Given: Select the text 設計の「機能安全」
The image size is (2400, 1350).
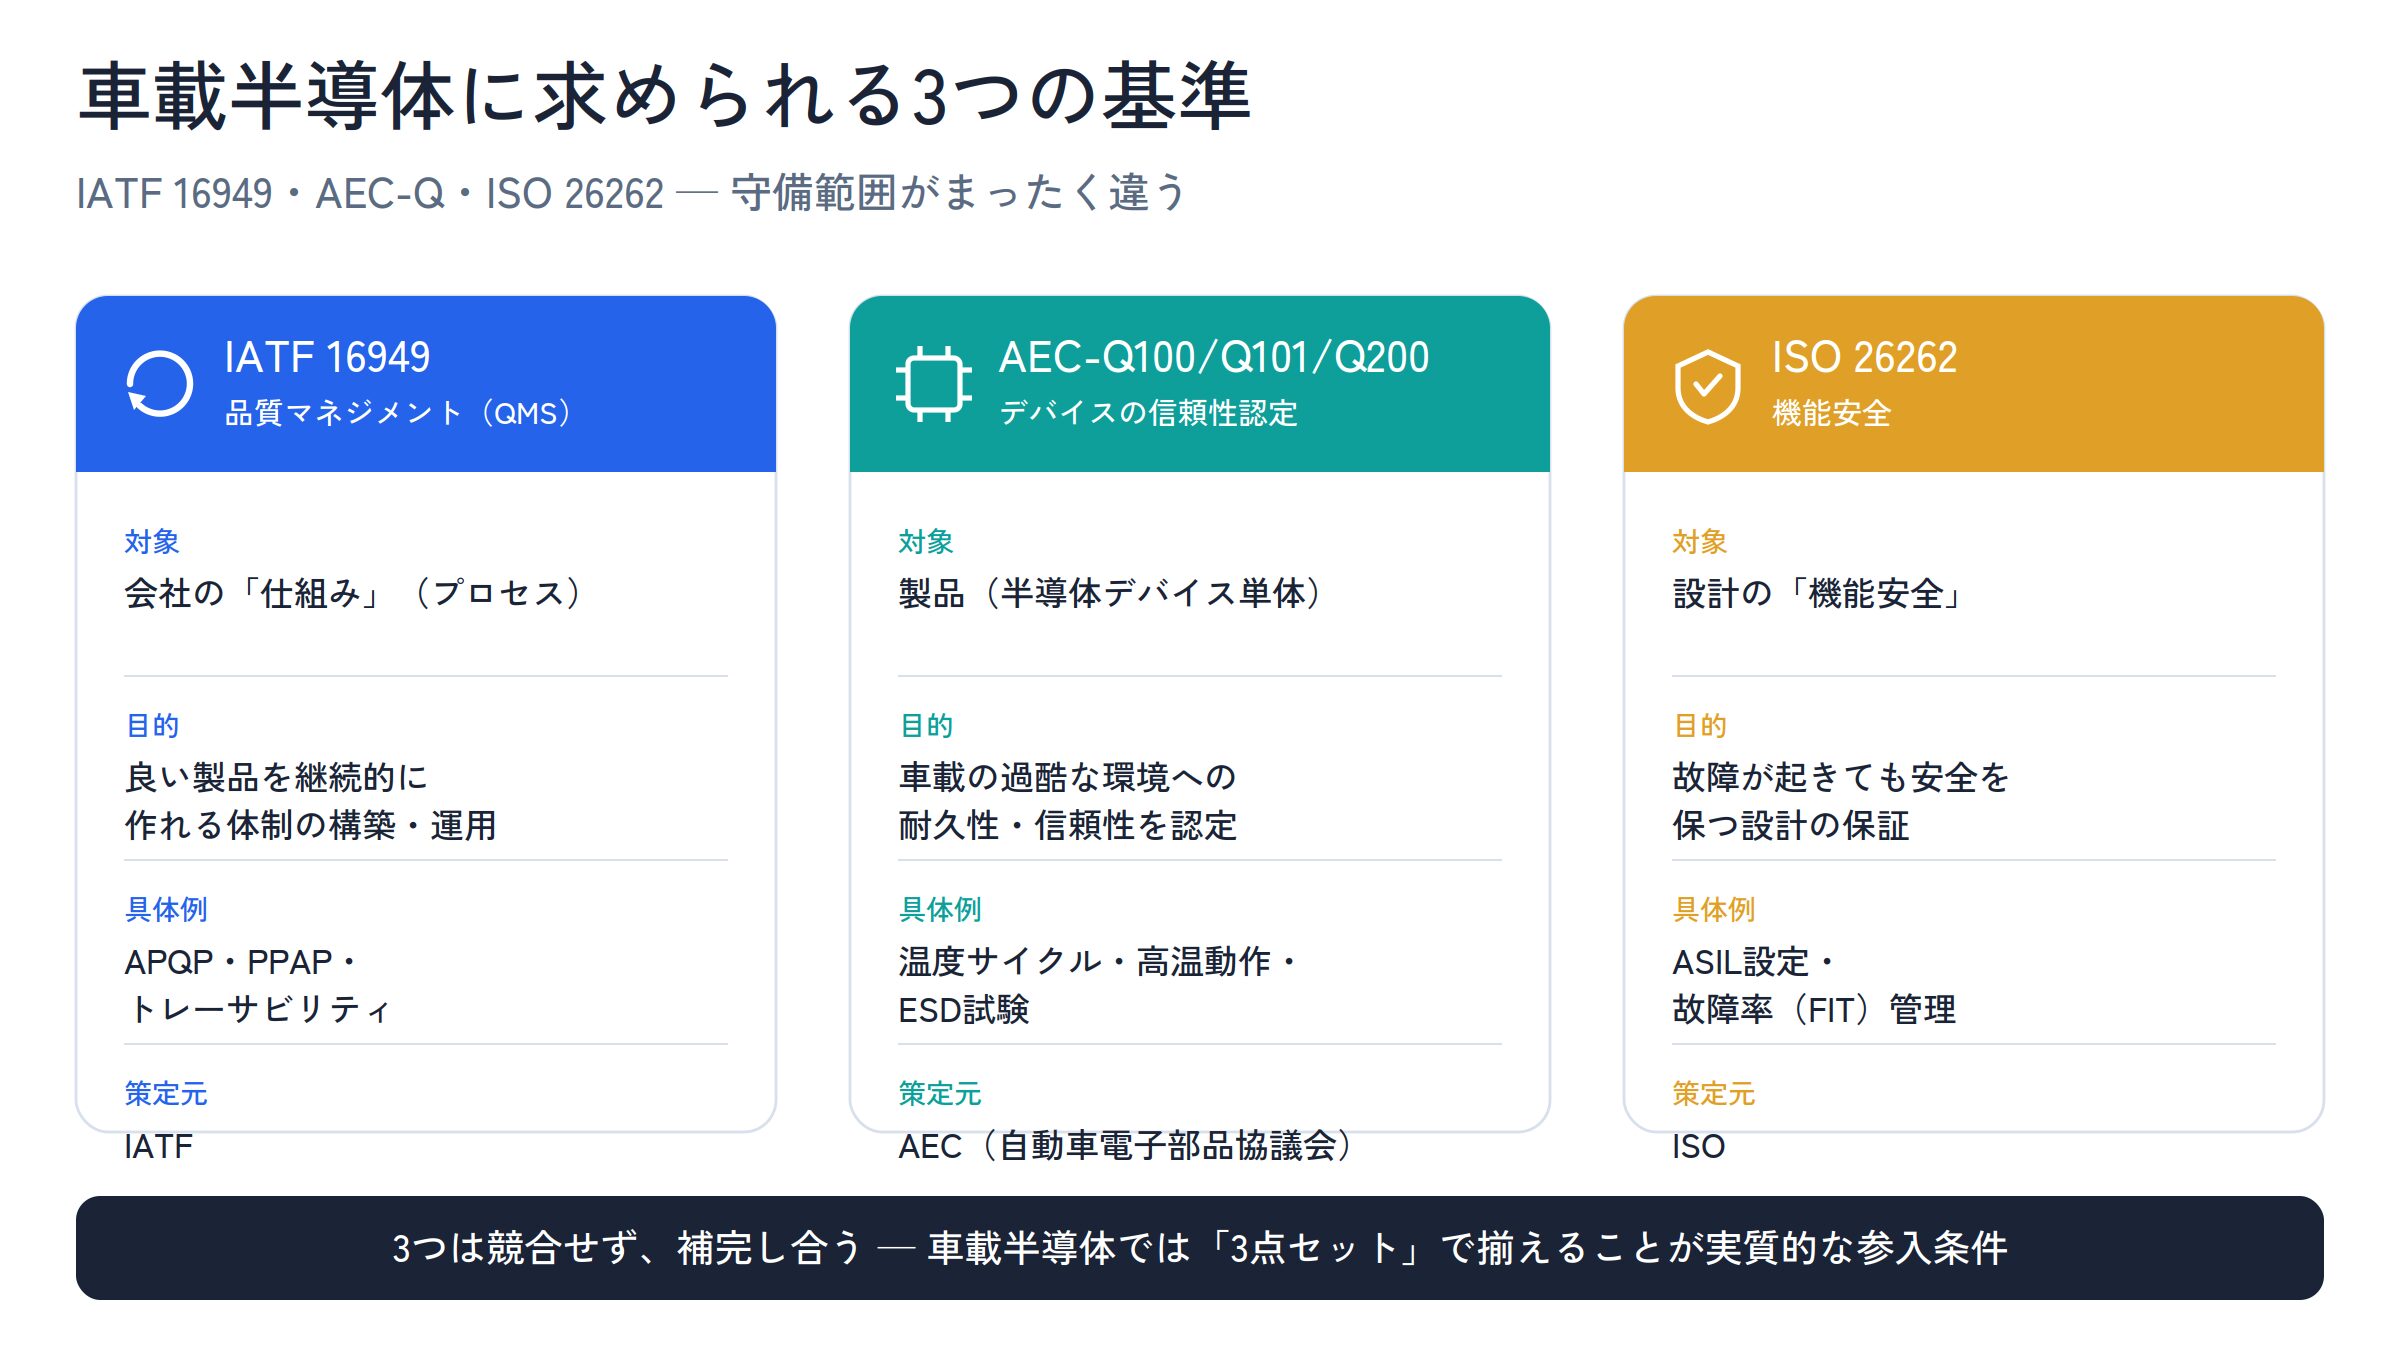Looking at the screenshot, I should coord(1818,593).
